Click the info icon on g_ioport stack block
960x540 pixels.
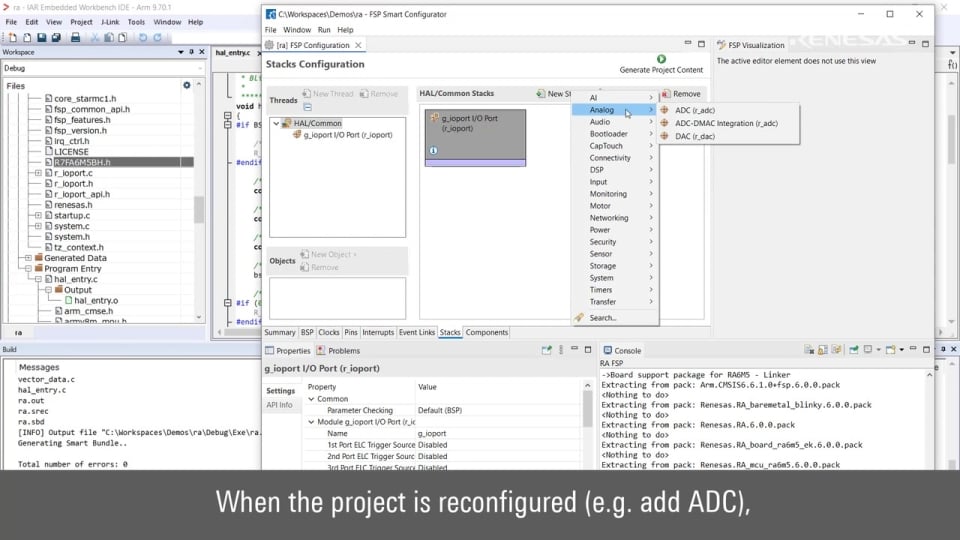pyautogui.click(x=433, y=150)
